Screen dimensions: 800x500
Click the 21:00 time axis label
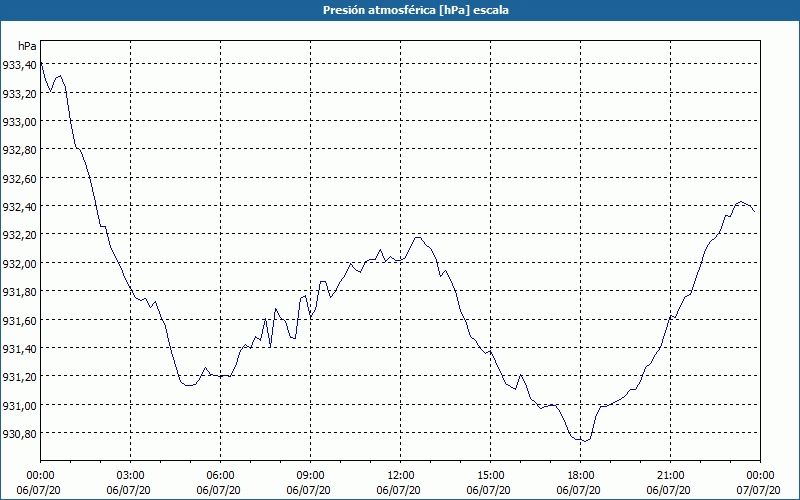pyautogui.click(x=670, y=476)
